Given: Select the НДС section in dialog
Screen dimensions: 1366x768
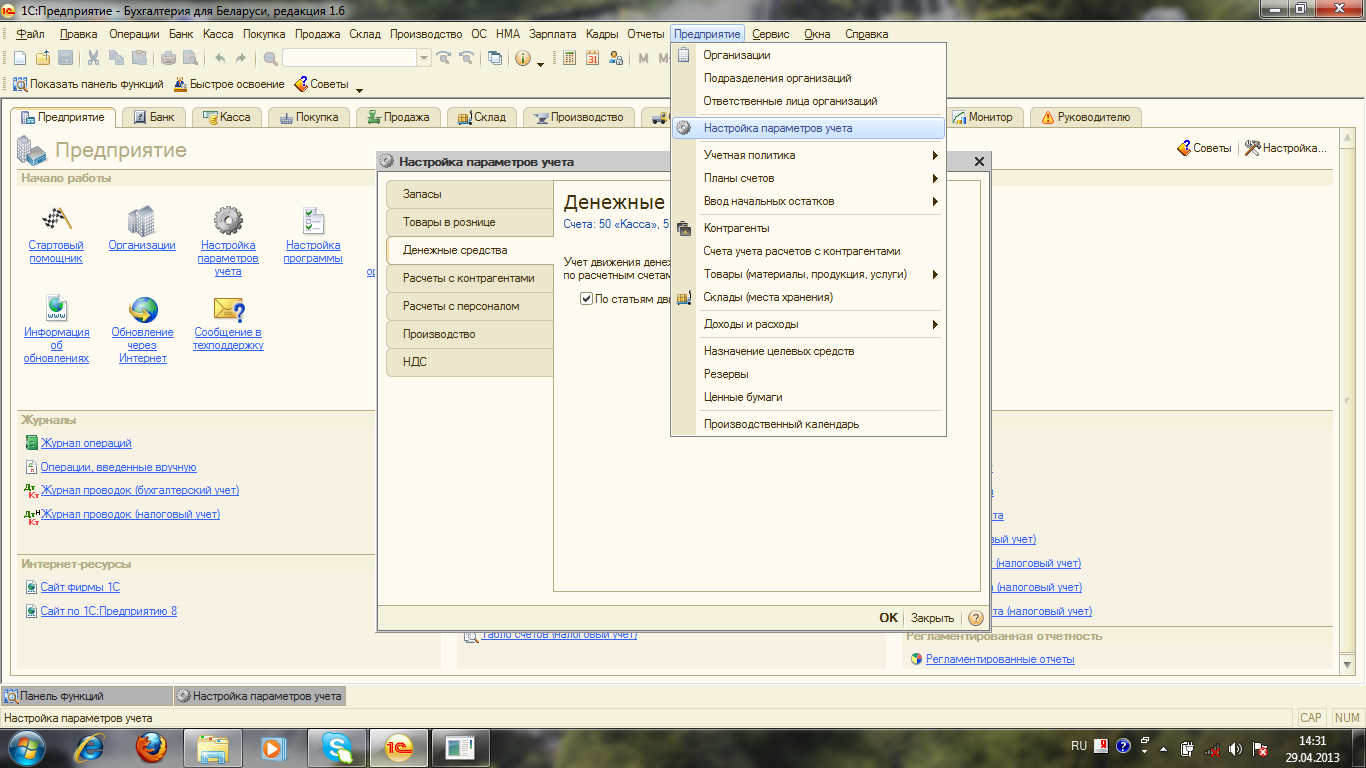Looking at the screenshot, I should point(470,362).
